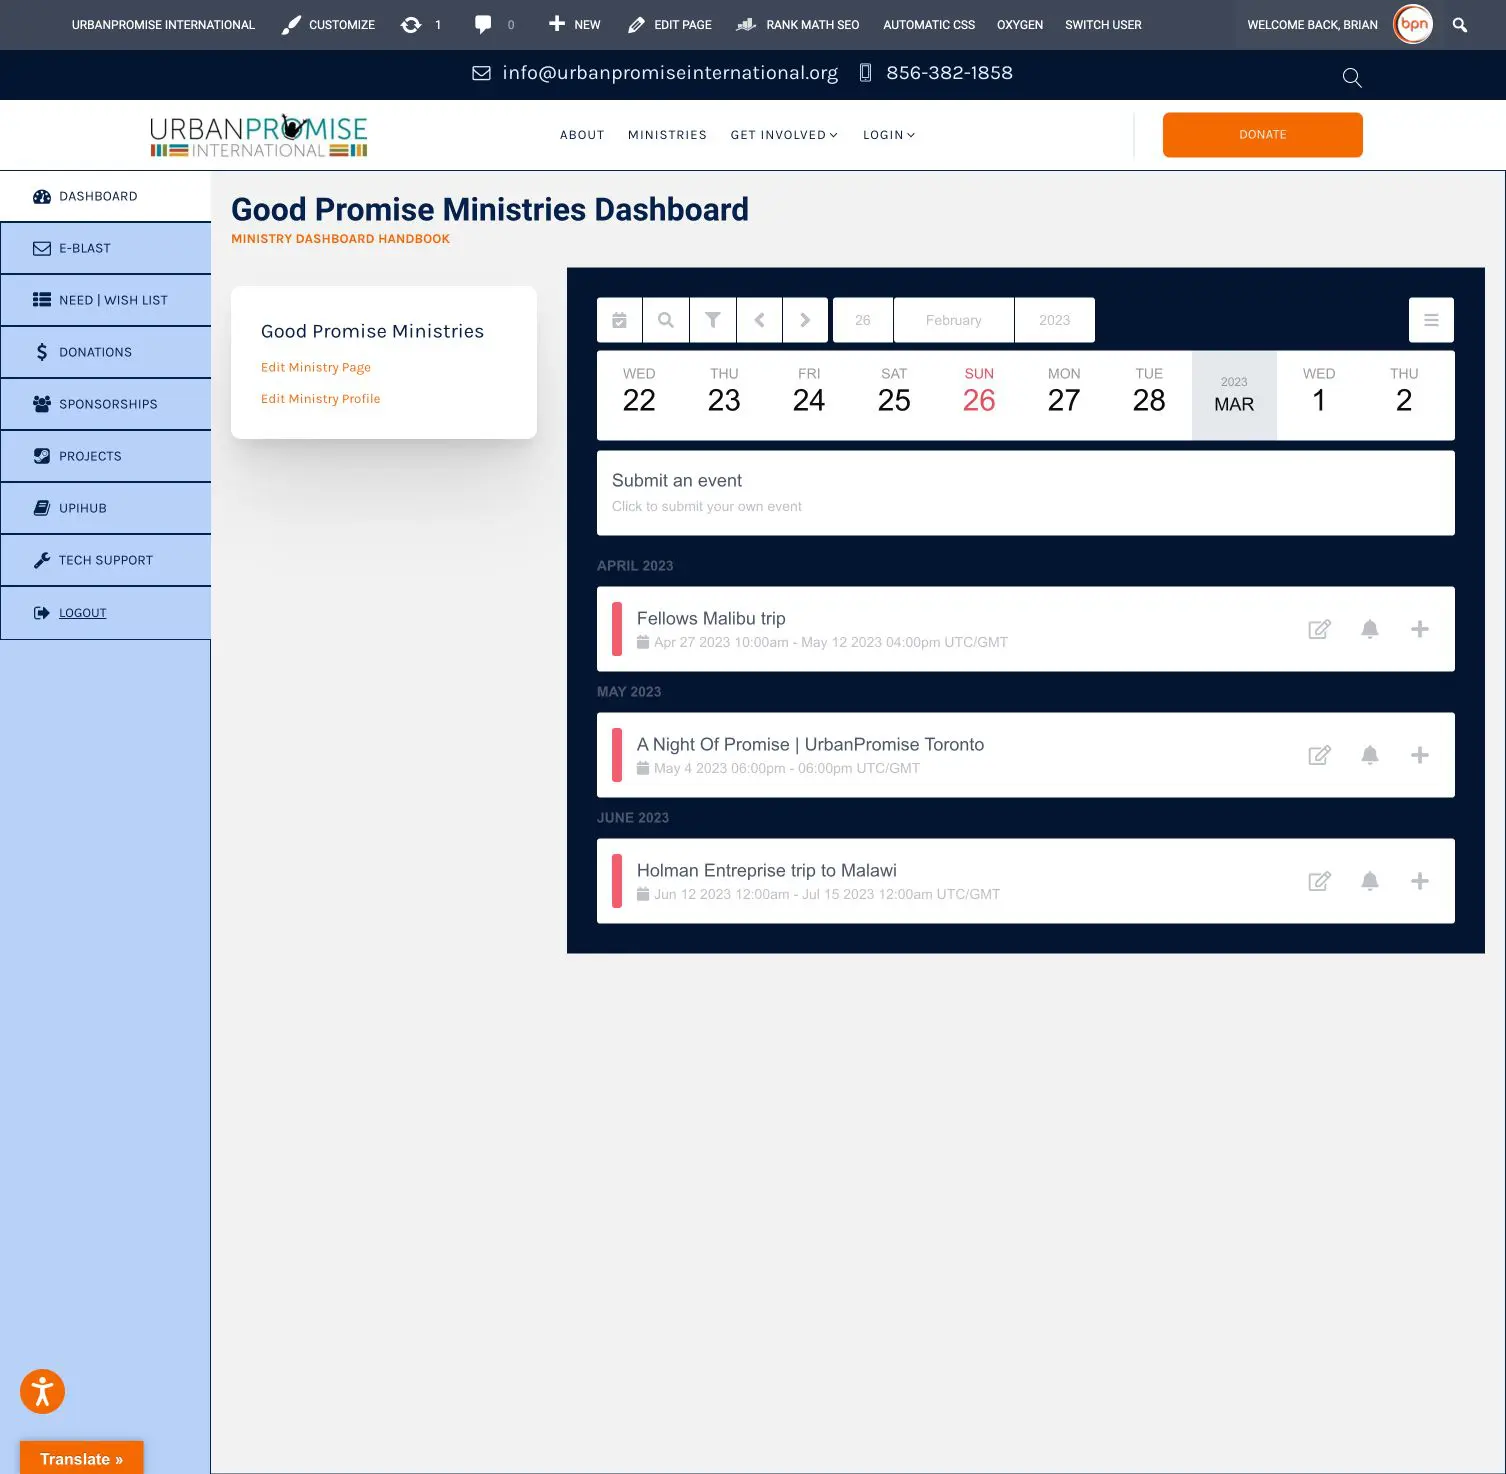Open Sponsorships in the sidebar
Image resolution: width=1506 pixels, height=1474 pixels.
[x=106, y=404]
